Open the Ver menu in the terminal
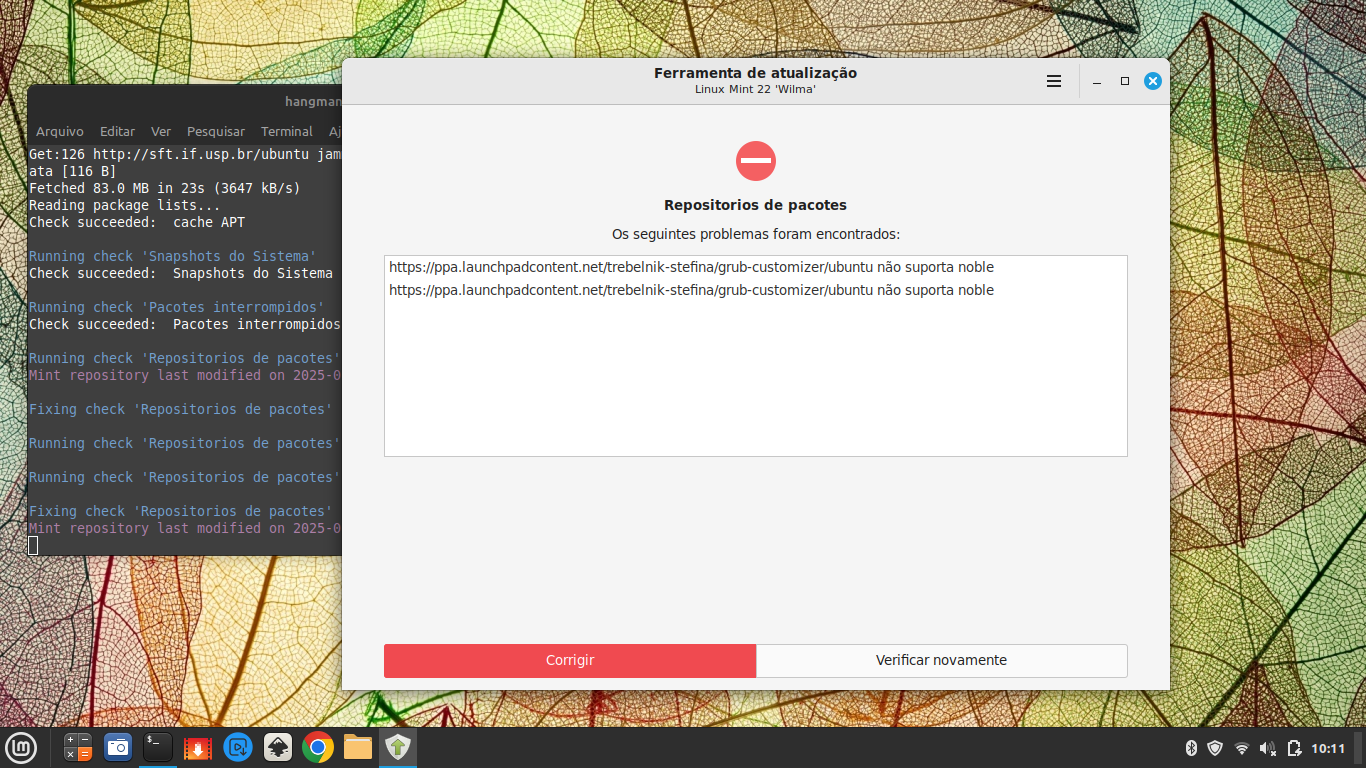1366x768 pixels. click(161, 132)
